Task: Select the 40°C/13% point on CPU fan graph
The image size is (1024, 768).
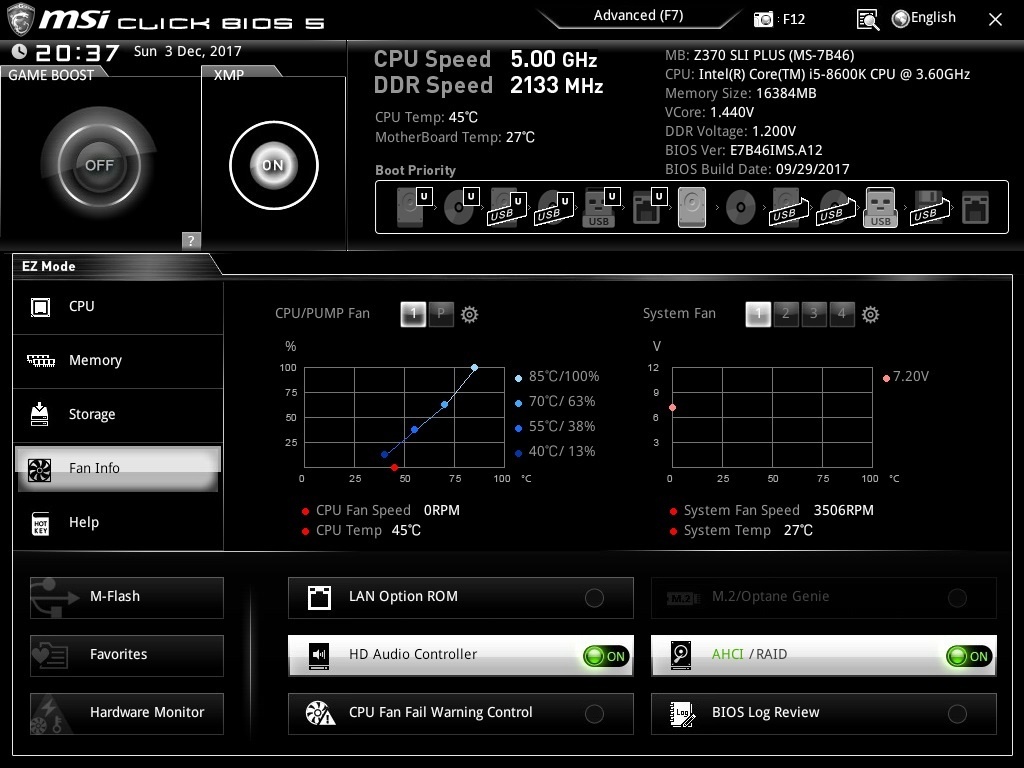Action: (385, 455)
